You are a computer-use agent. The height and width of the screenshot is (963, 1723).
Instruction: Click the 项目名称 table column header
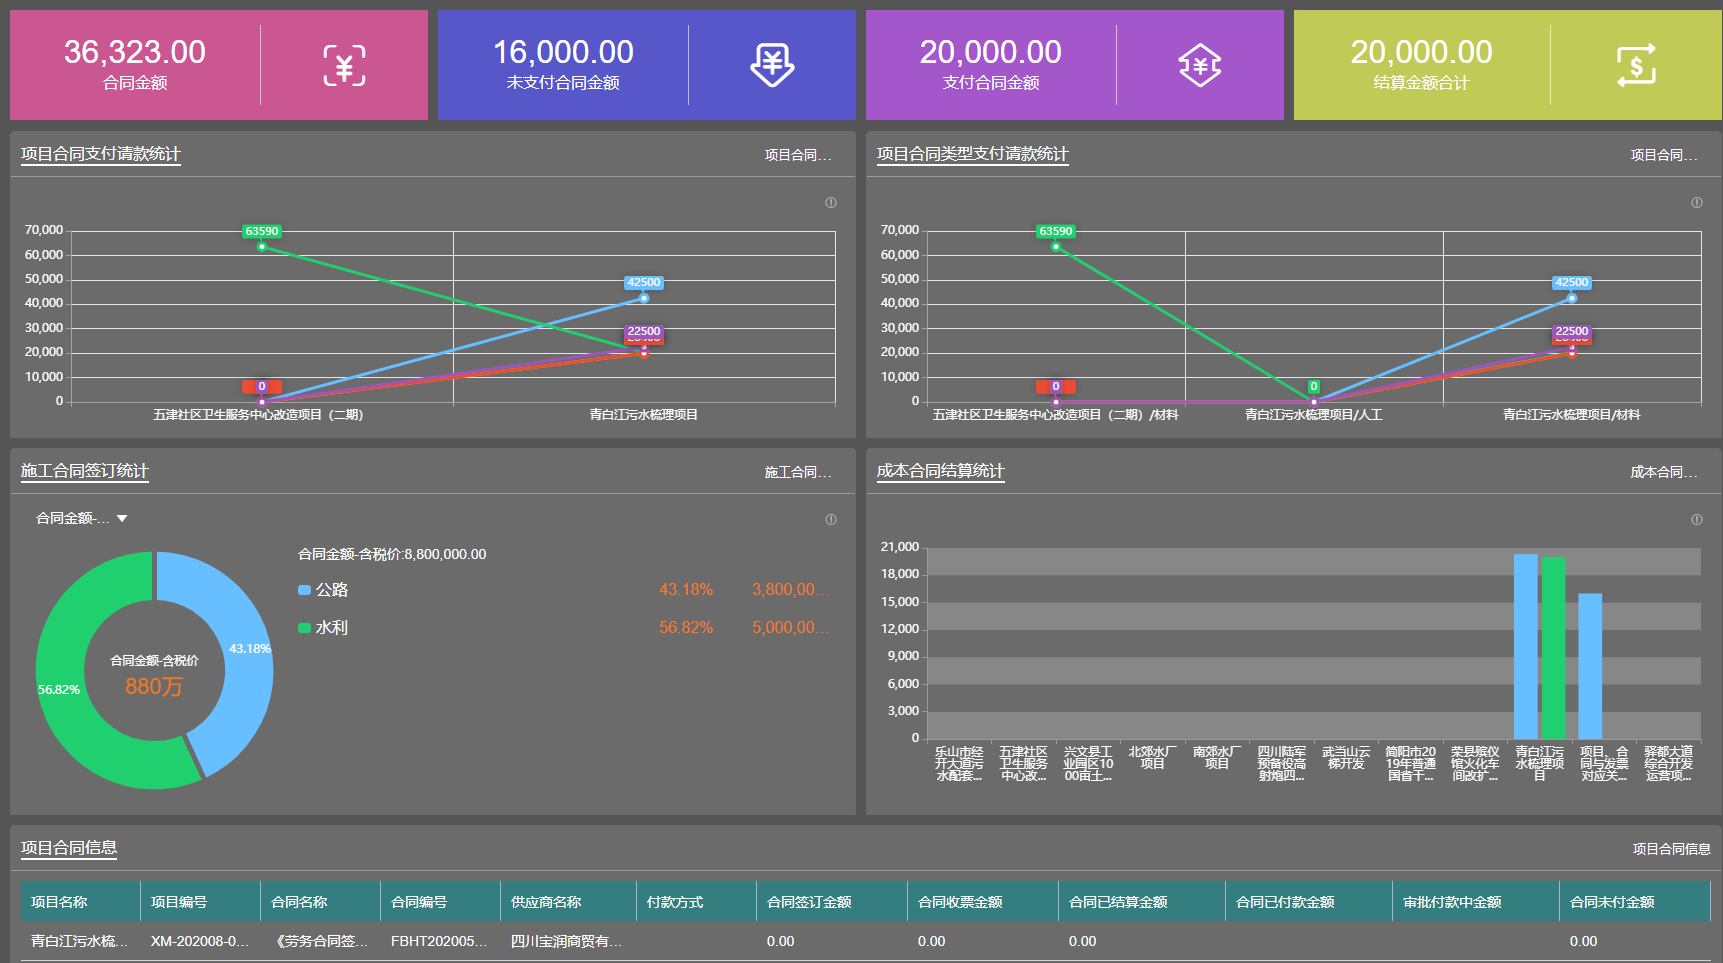click(59, 902)
